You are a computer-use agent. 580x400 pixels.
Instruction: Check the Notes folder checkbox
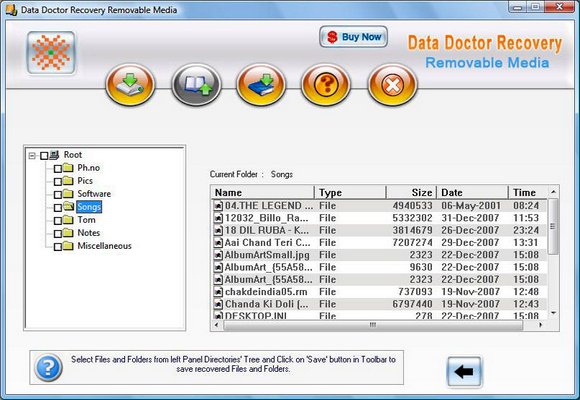pyautogui.click(x=58, y=234)
